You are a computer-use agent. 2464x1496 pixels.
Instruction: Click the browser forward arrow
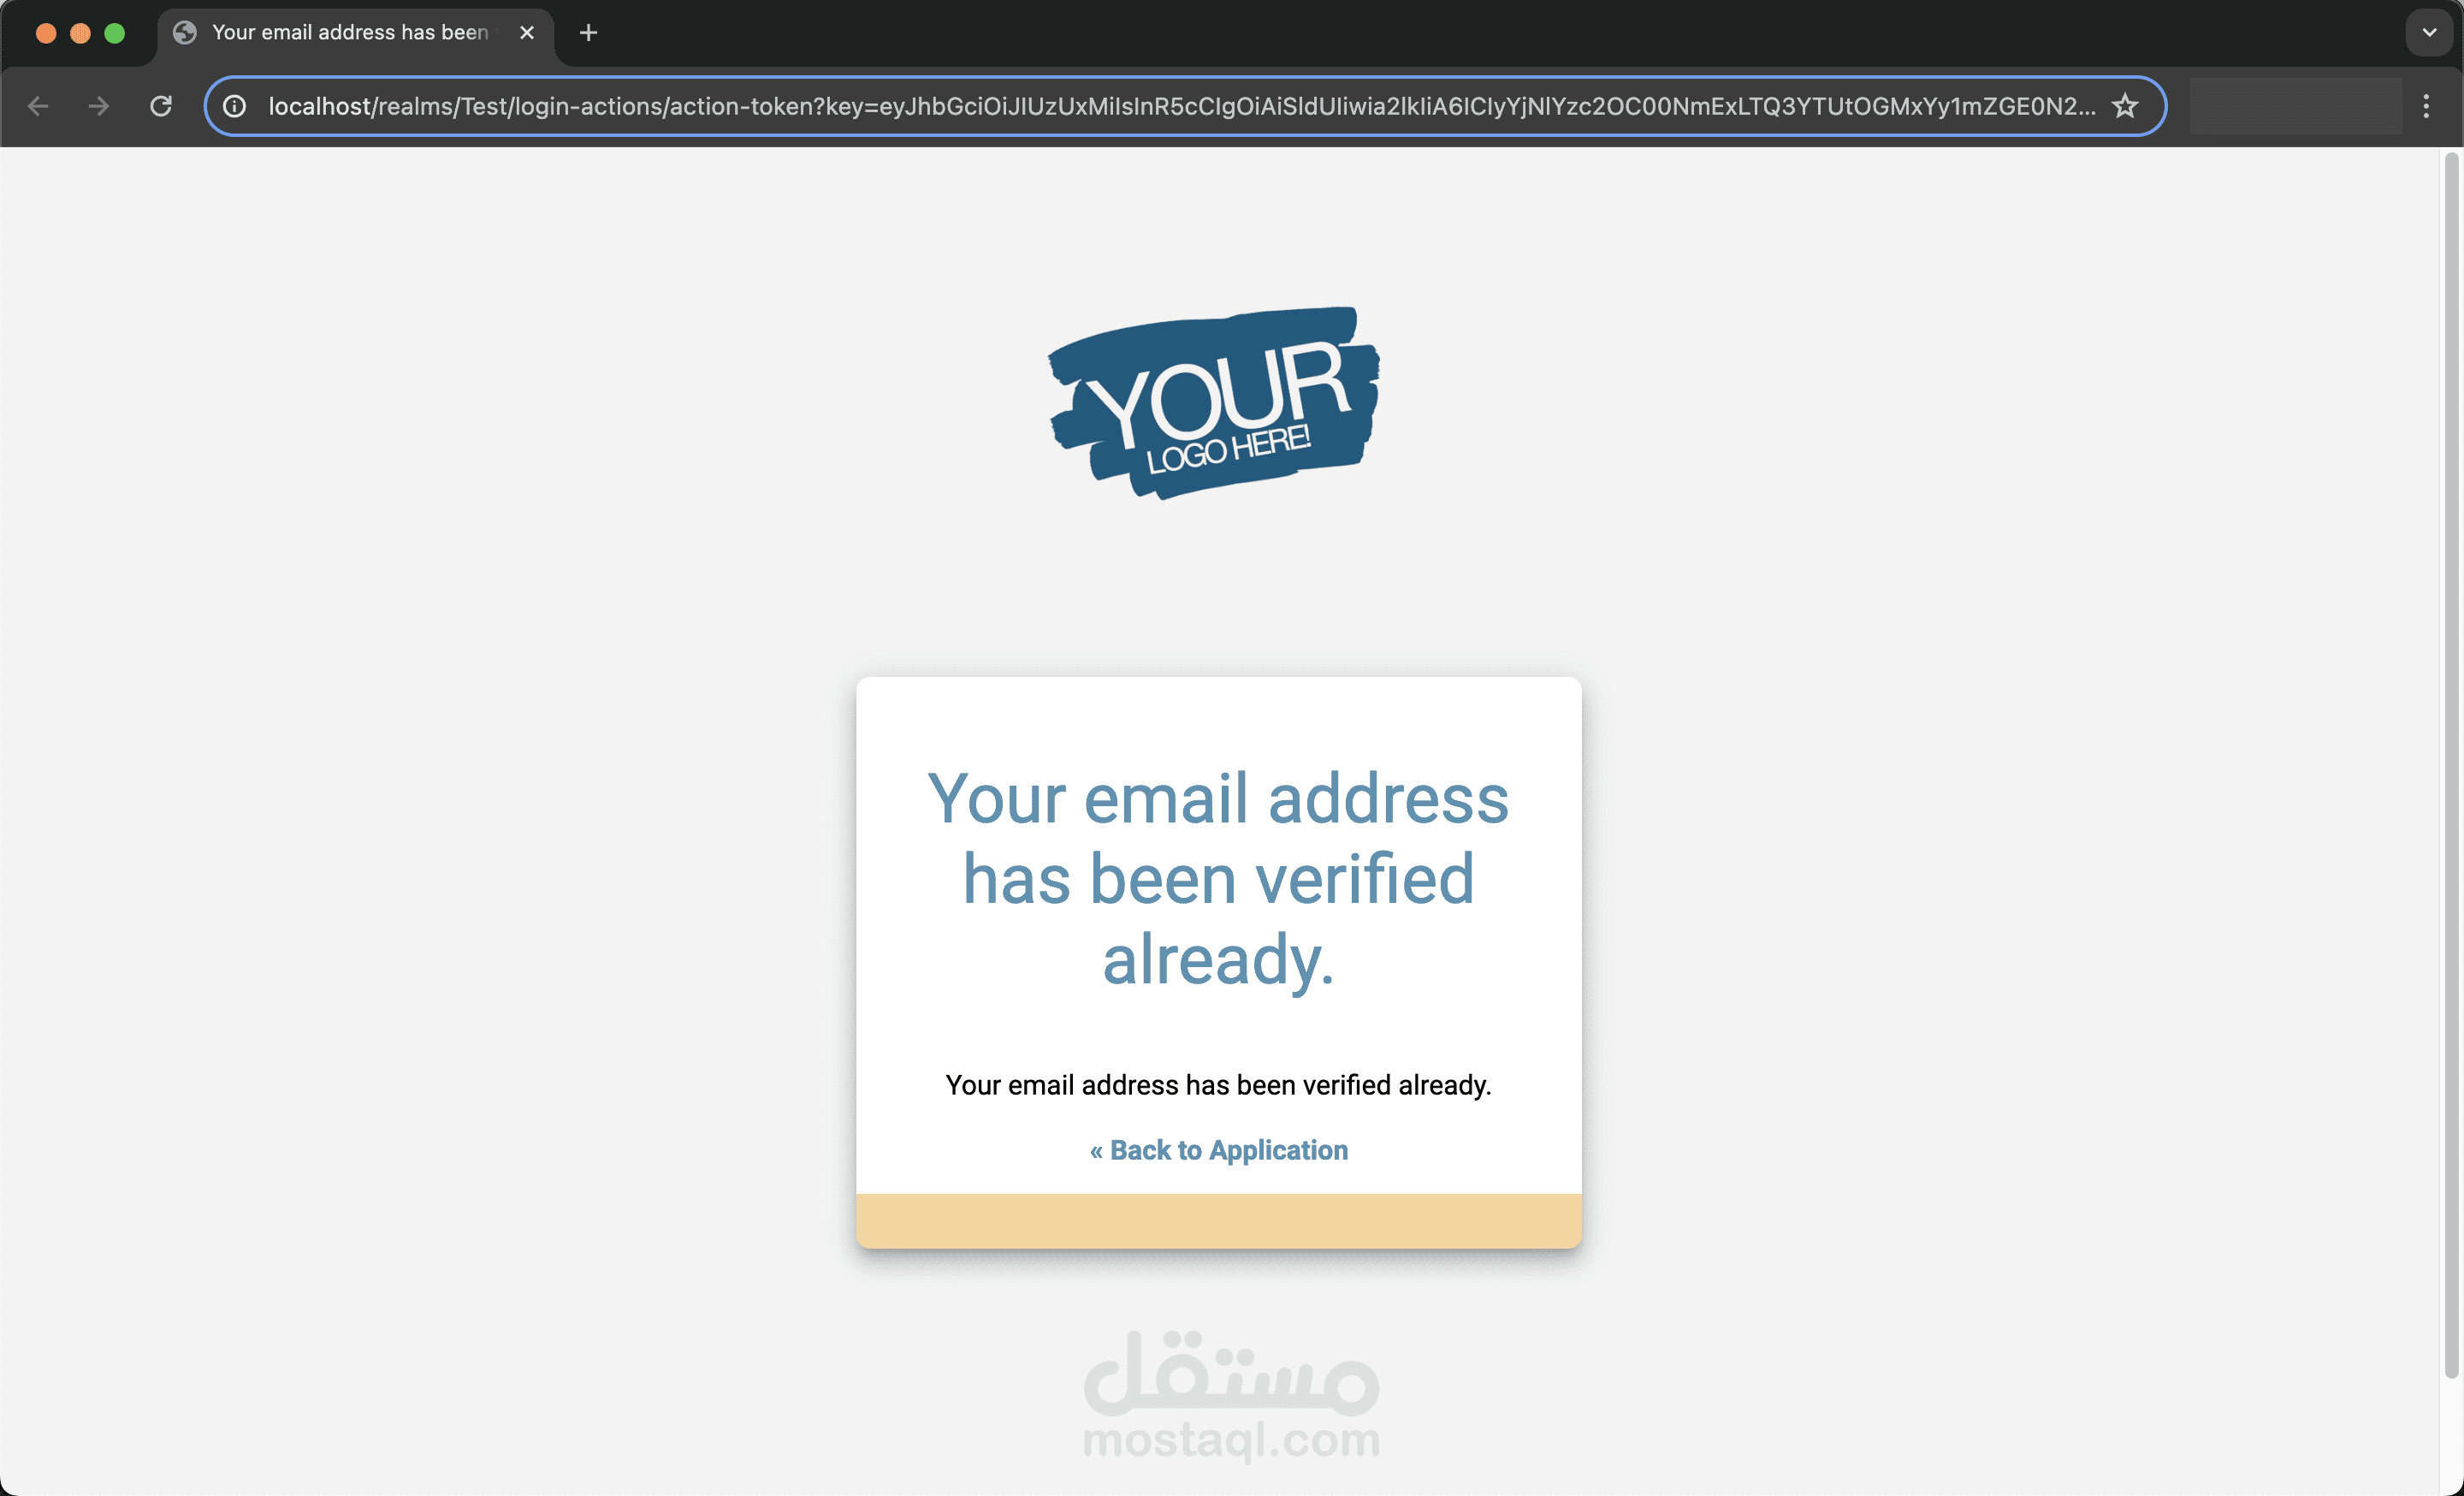(x=98, y=106)
